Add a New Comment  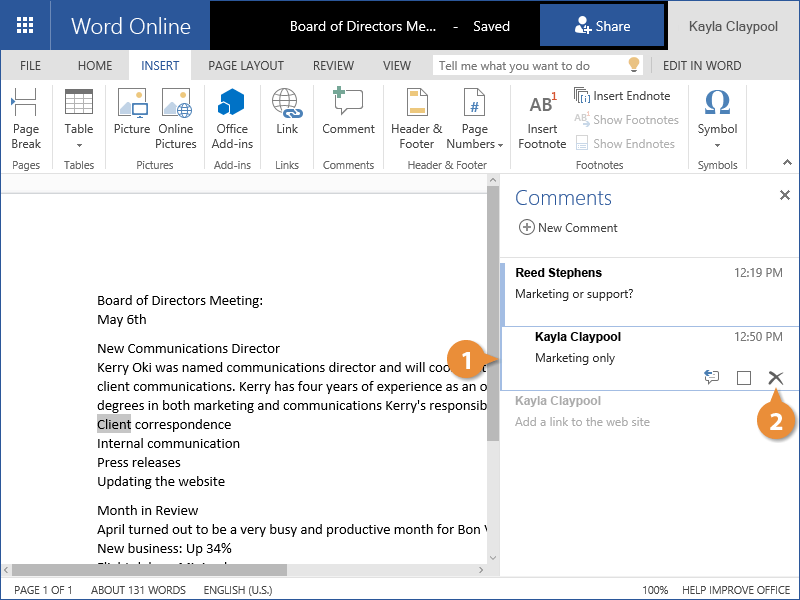568,228
